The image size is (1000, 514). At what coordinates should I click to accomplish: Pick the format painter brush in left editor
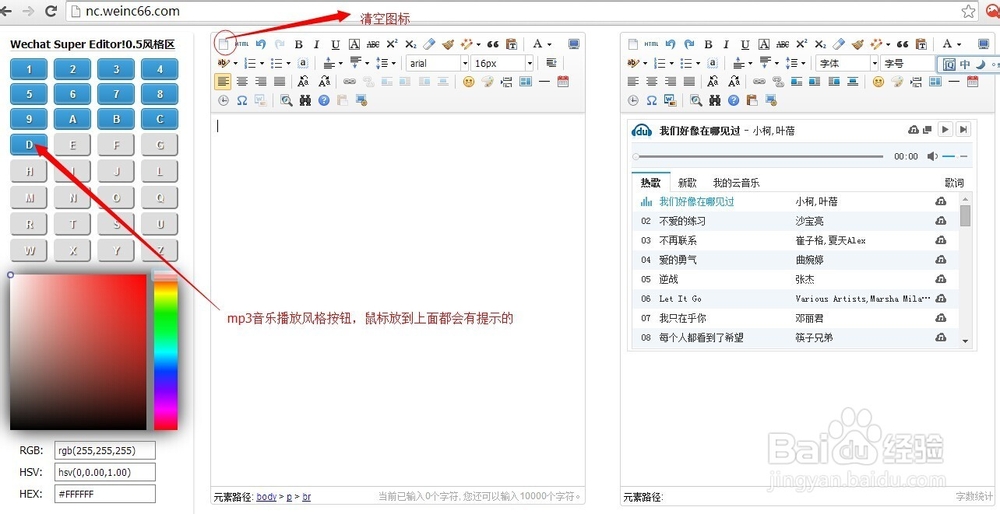[x=448, y=44]
